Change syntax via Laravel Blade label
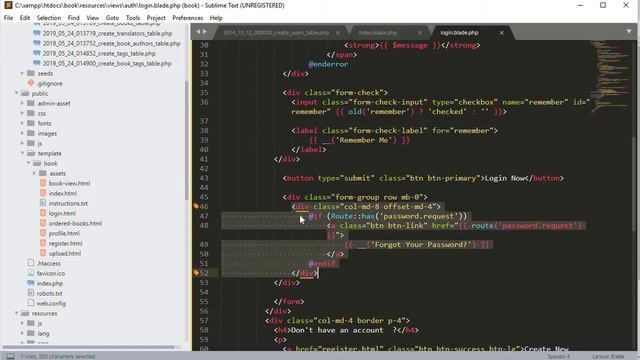The image size is (640, 360). (x=608, y=356)
